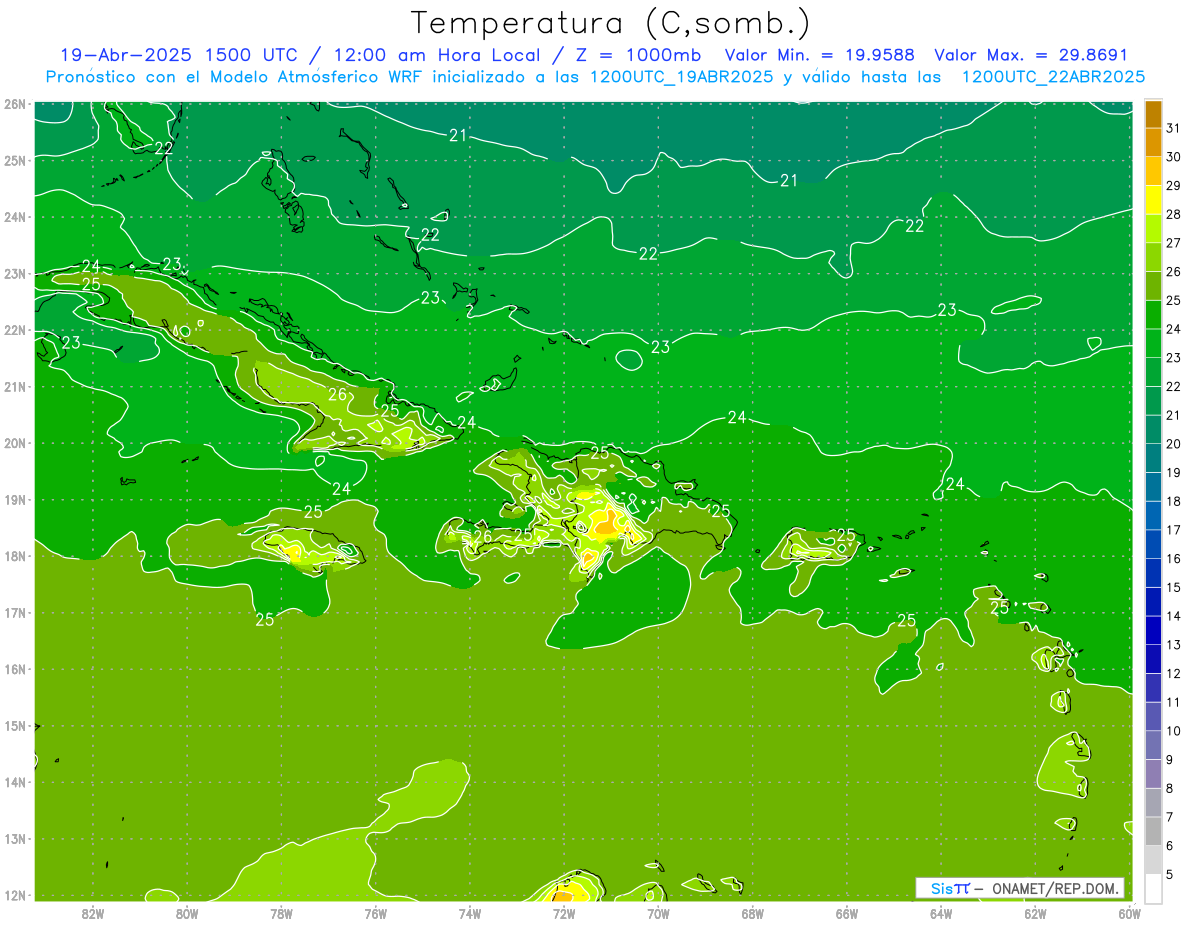Click the colorbar label "5"
Viewport: 1200px width, 927px height.
tap(1170, 875)
